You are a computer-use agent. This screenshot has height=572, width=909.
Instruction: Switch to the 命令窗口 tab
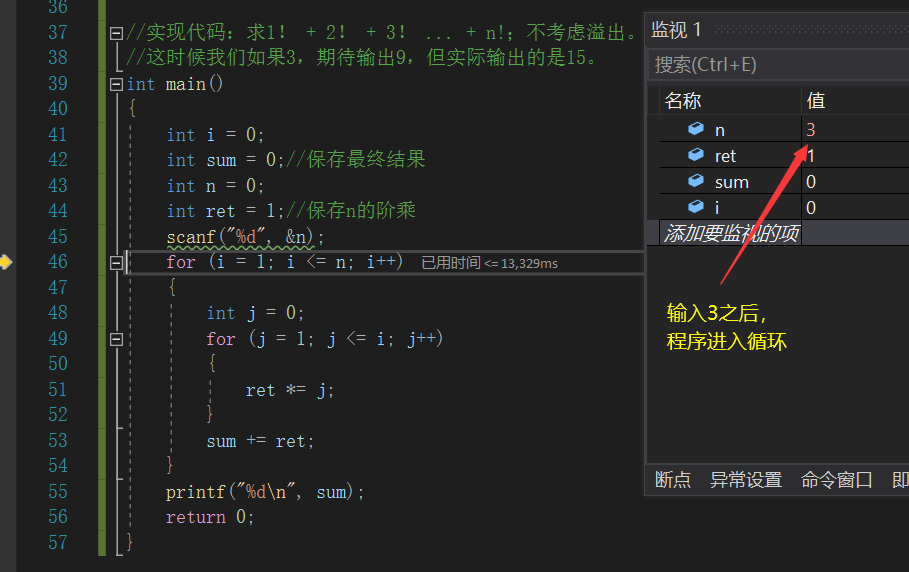(836, 480)
